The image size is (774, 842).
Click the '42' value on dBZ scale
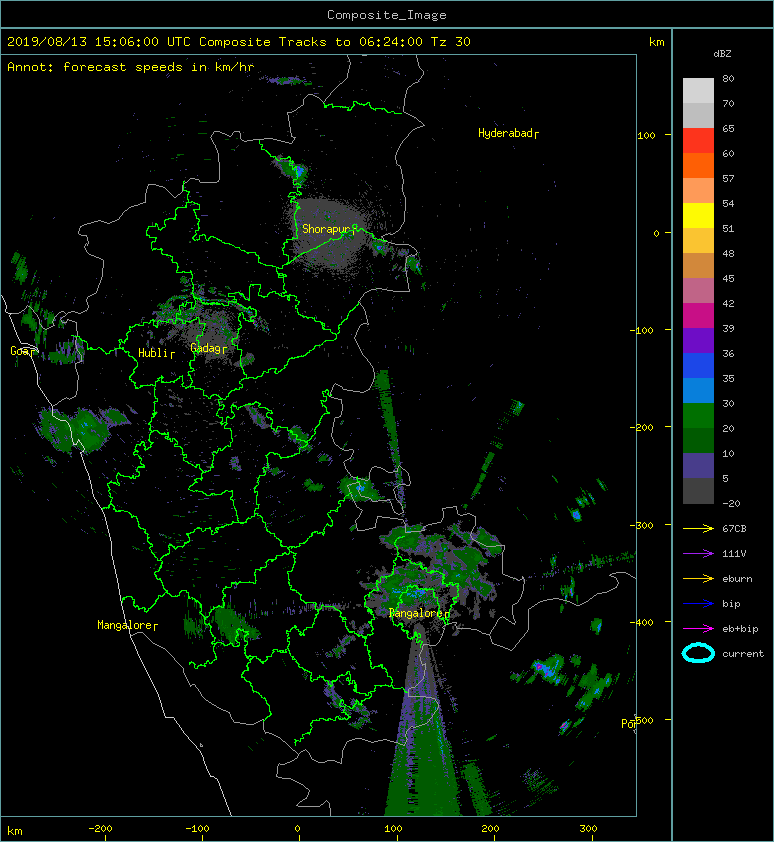point(728,303)
